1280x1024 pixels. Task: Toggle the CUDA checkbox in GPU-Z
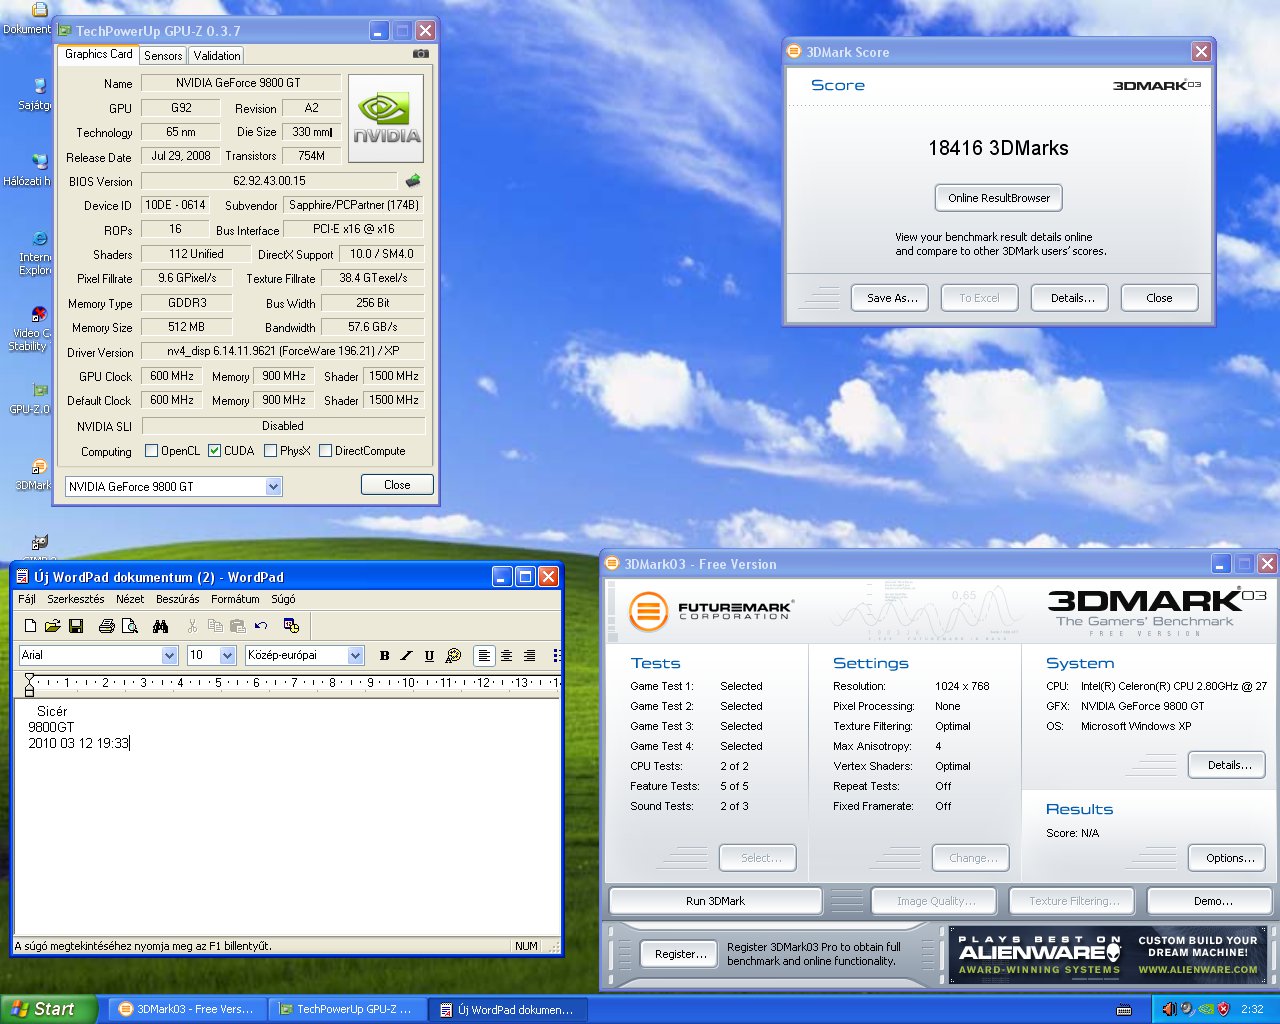point(214,451)
